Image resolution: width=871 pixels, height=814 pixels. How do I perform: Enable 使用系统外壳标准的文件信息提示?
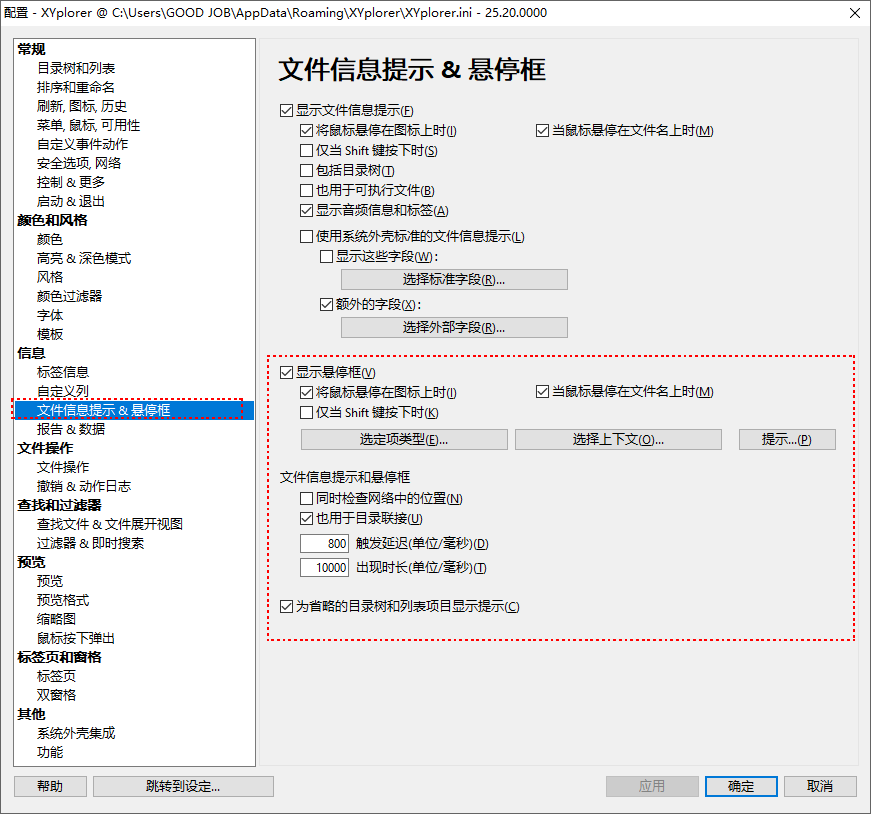pos(307,237)
